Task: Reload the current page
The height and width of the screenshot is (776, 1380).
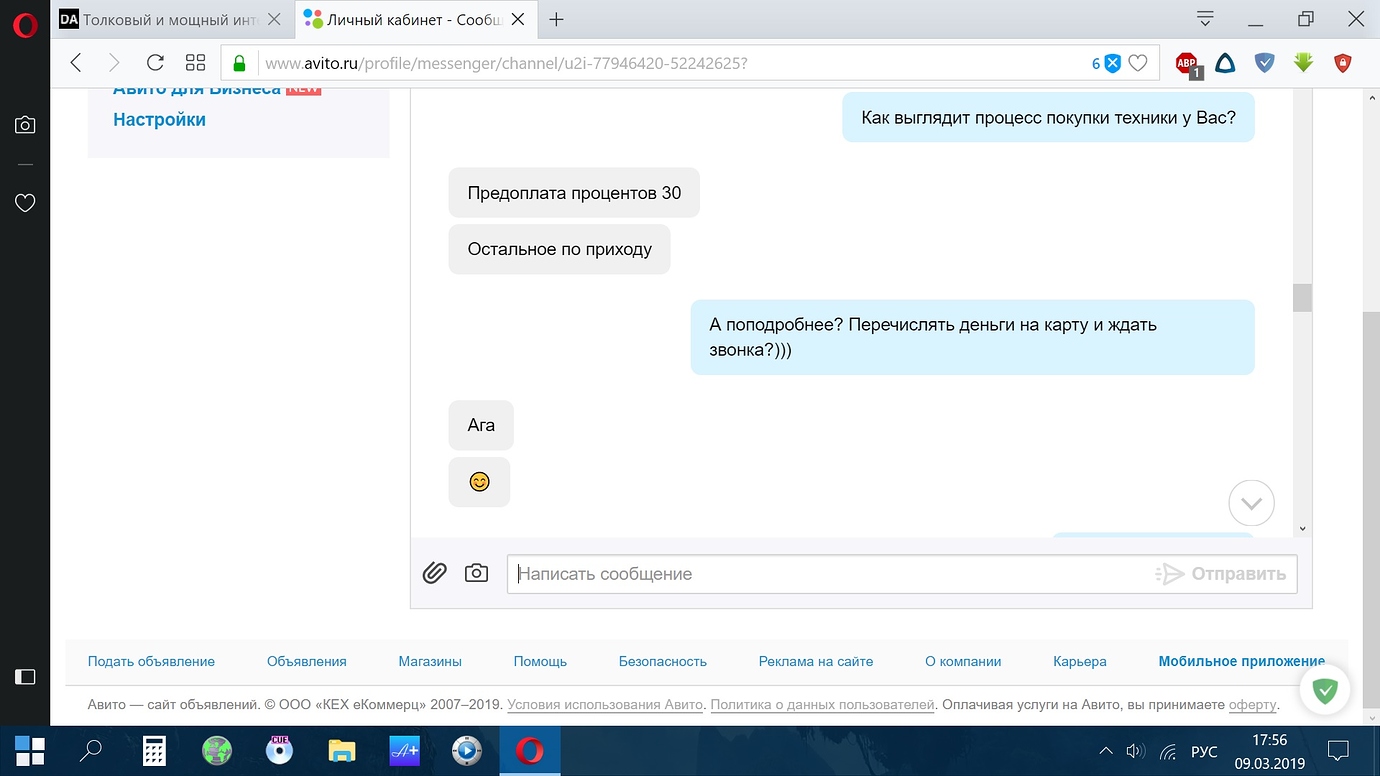Action: pos(155,63)
